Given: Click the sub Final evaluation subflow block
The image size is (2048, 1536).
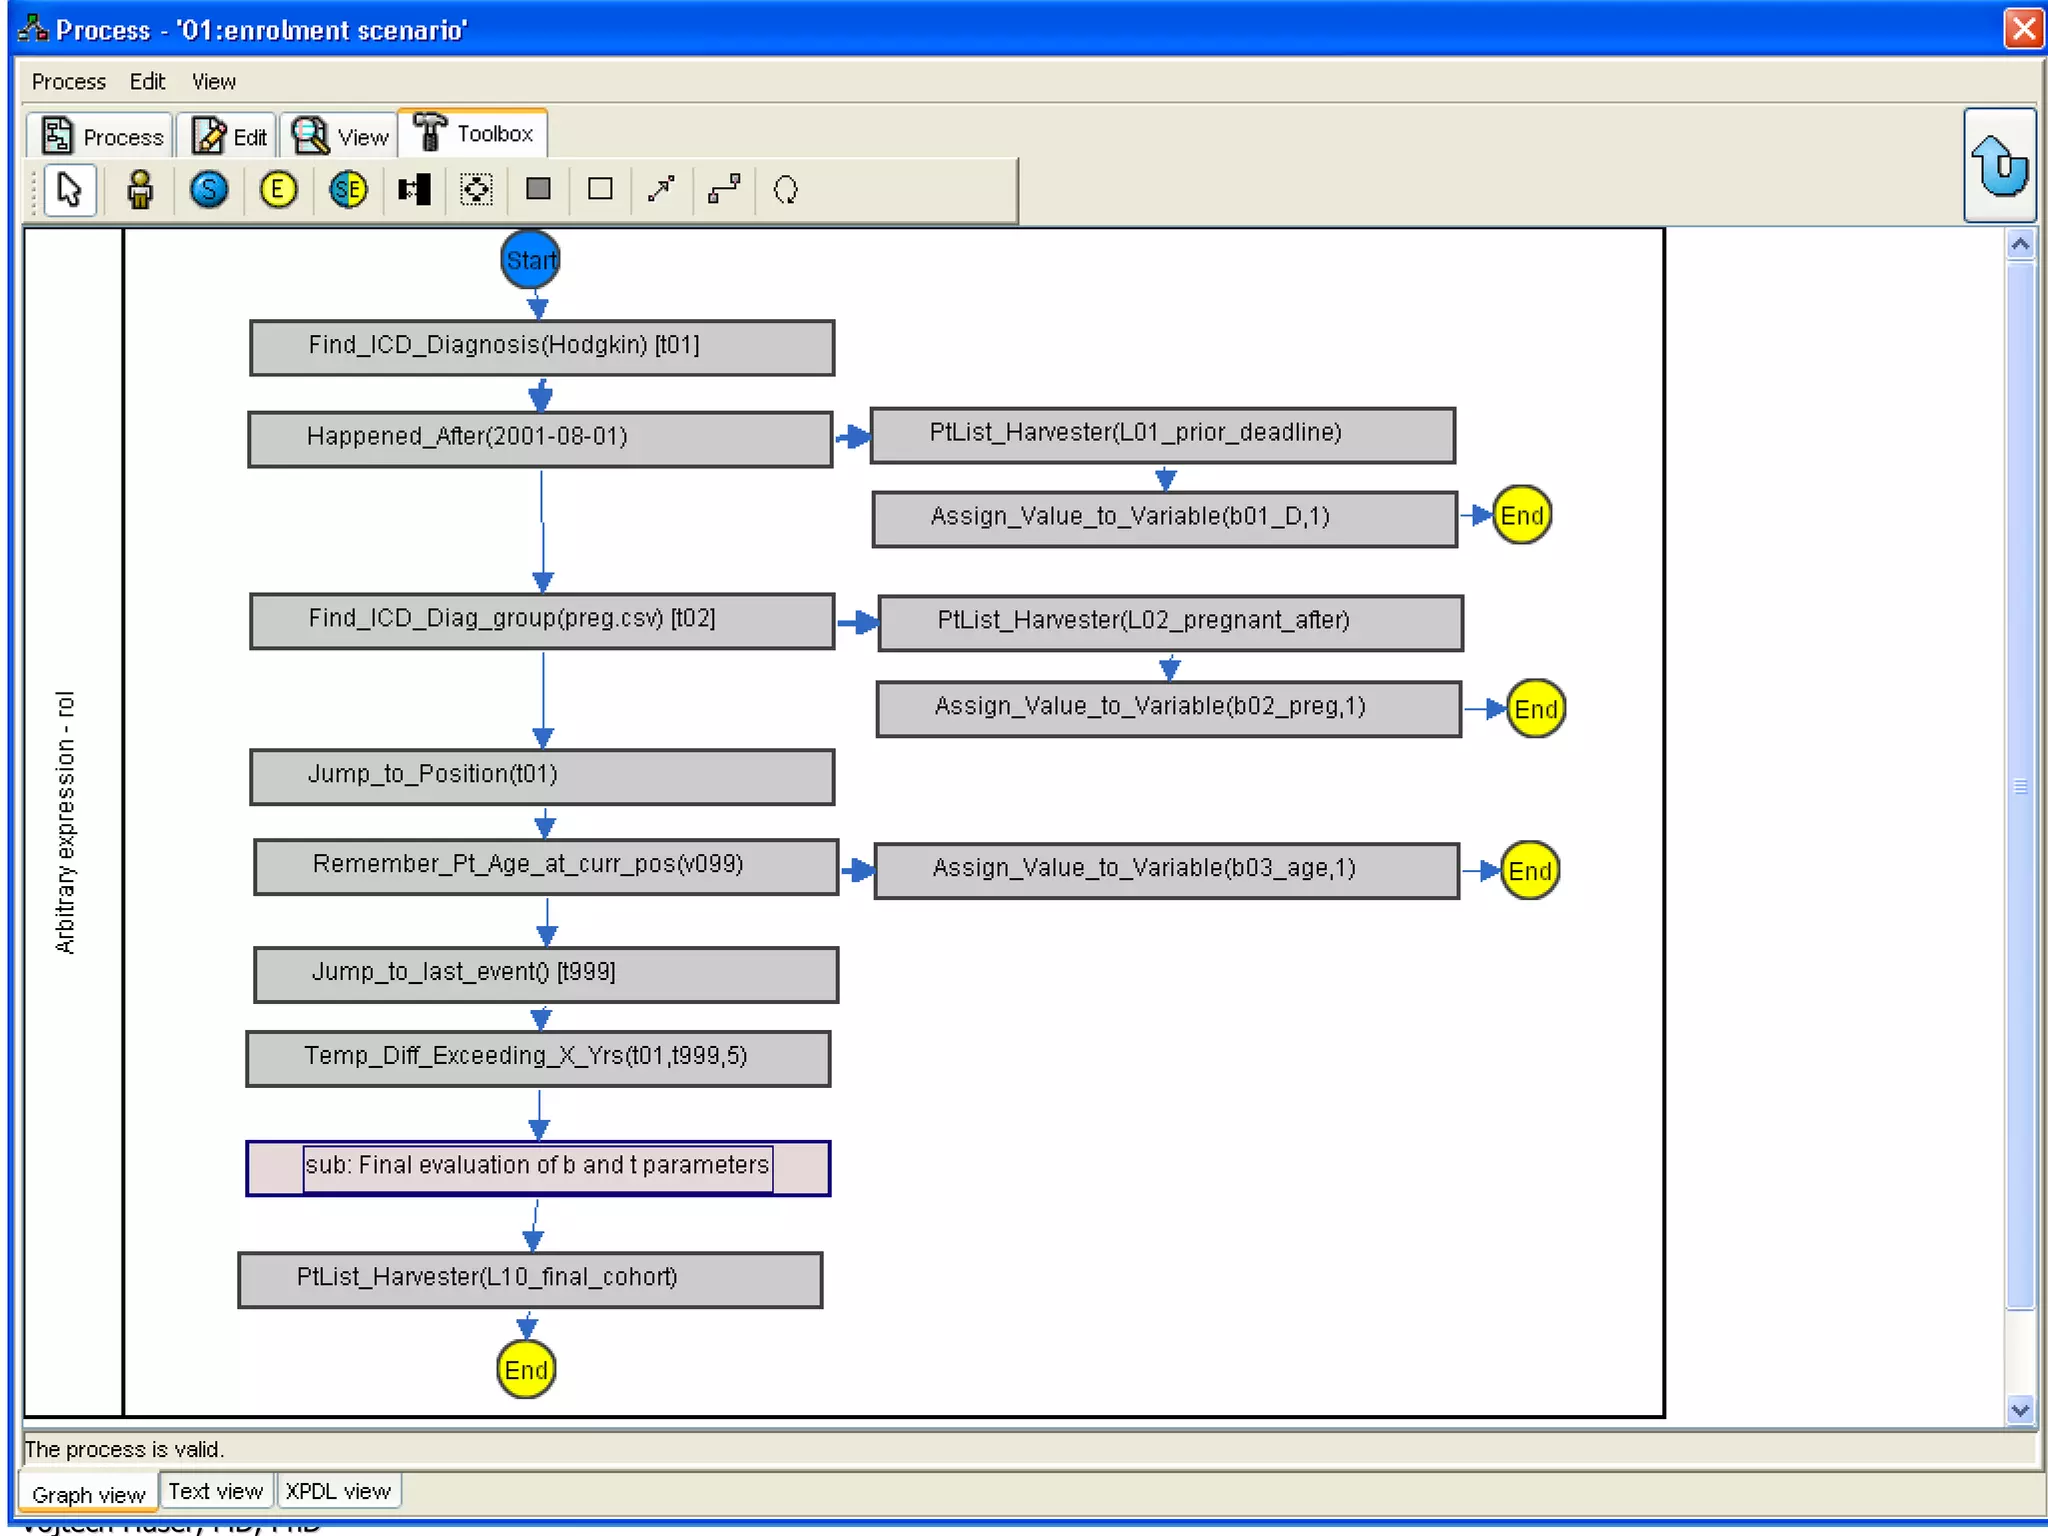Looking at the screenshot, I should tap(538, 1167).
